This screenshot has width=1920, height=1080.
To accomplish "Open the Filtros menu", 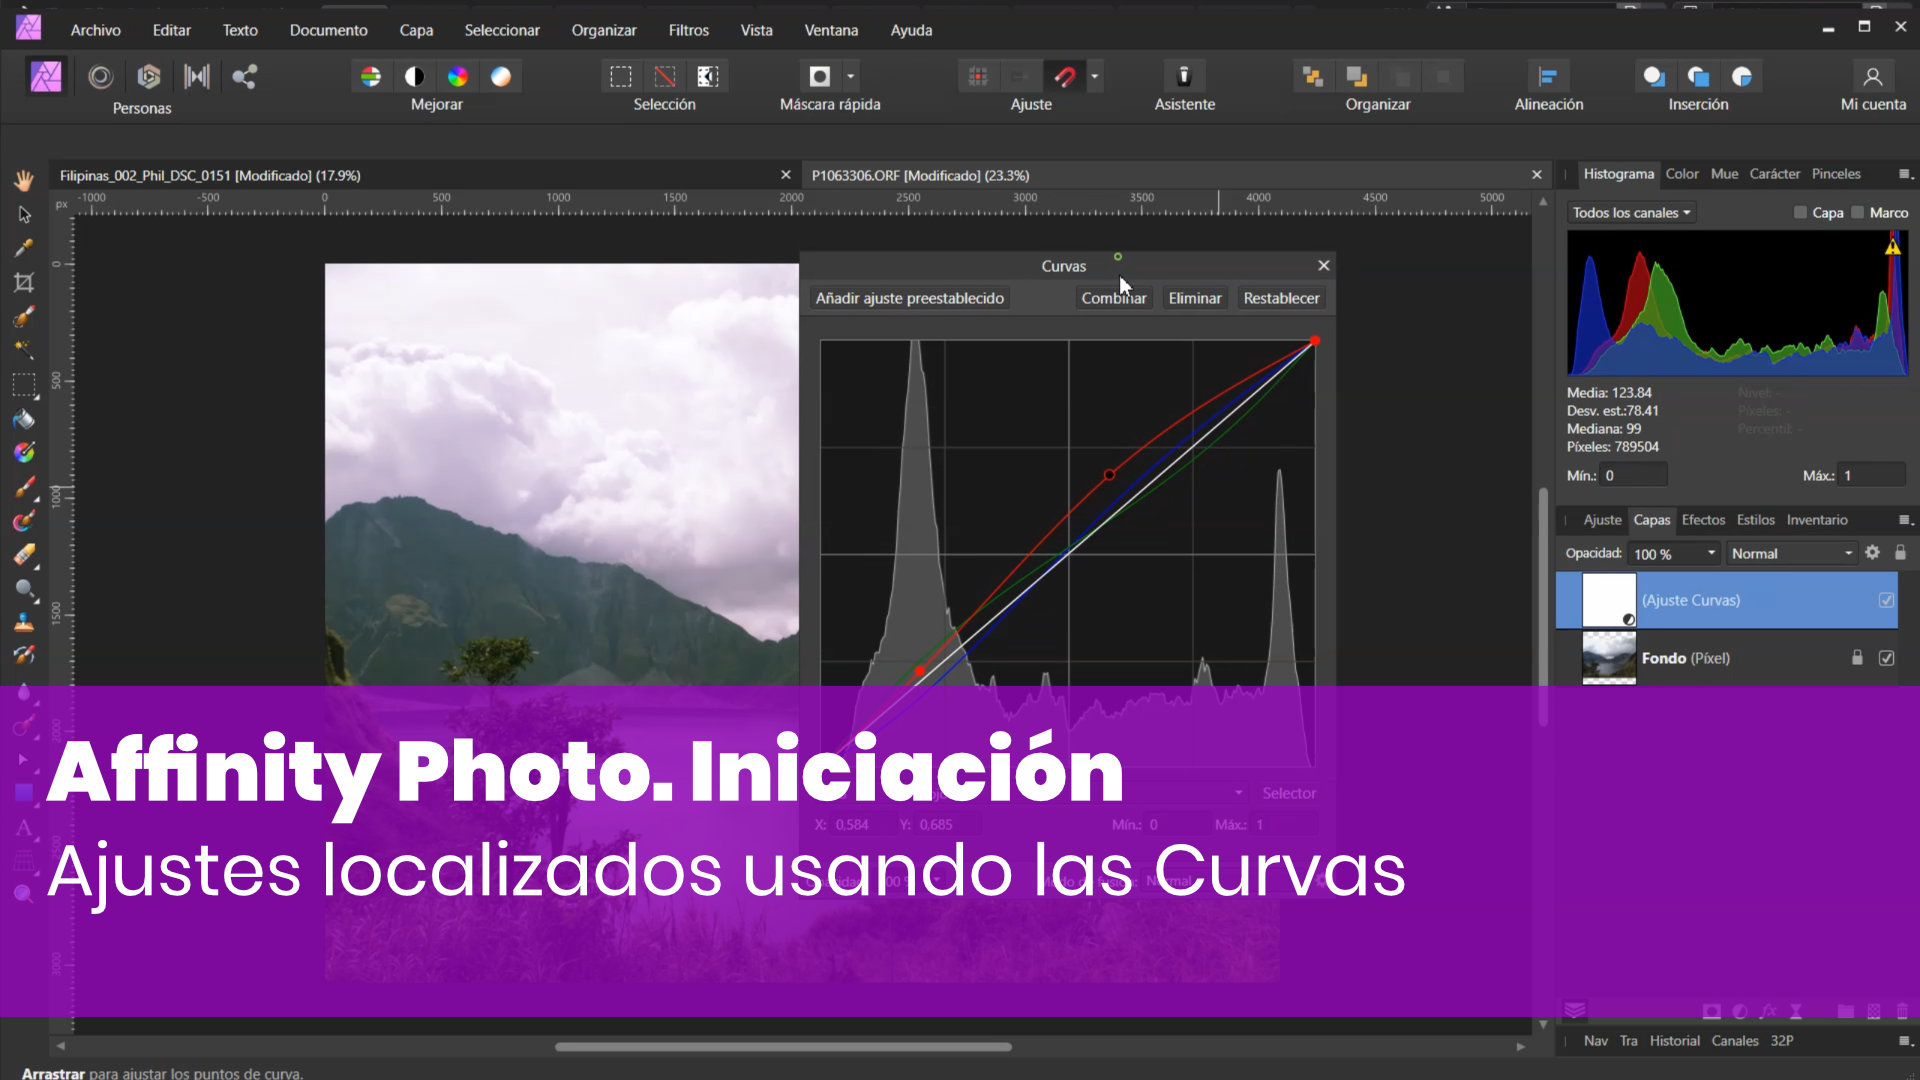I will click(x=689, y=30).
